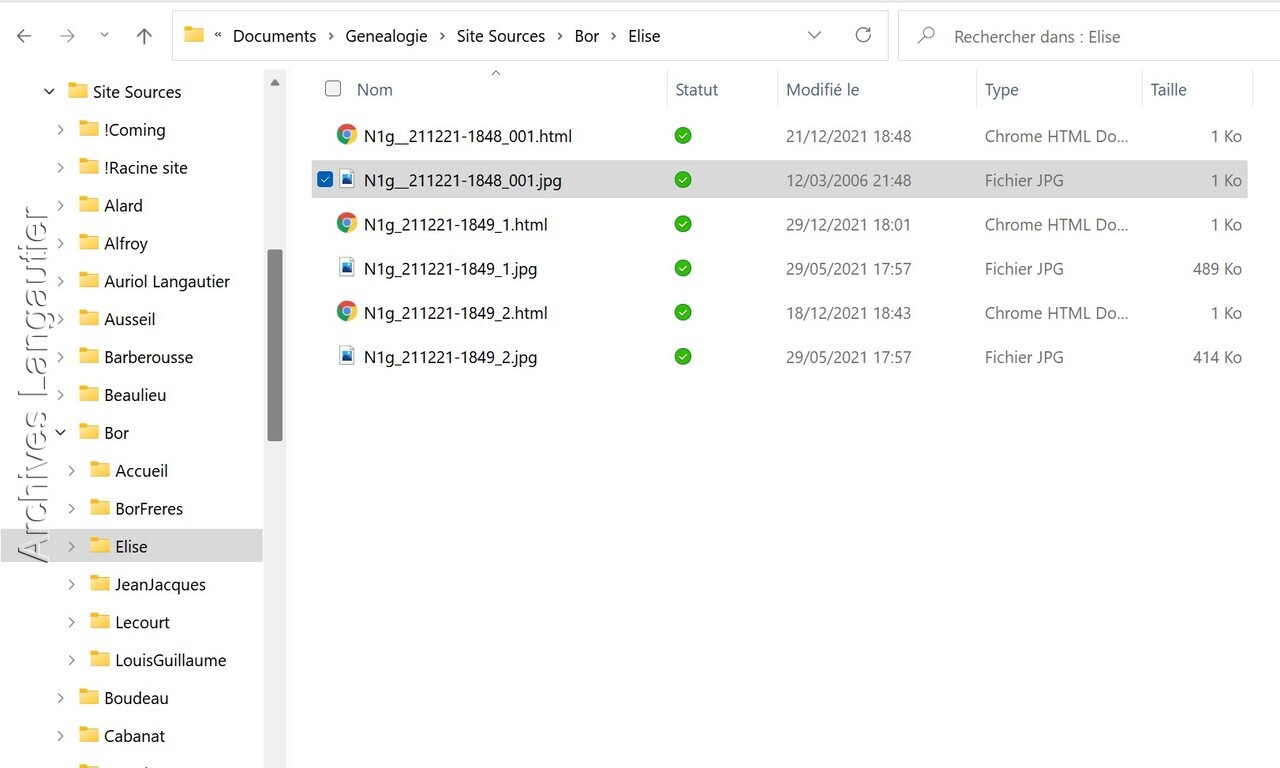Uncheck the N1g__211221-1848_001.jpg checkbox
The width and height of the screenshot is (1280, 768).
tap(325, 180)
